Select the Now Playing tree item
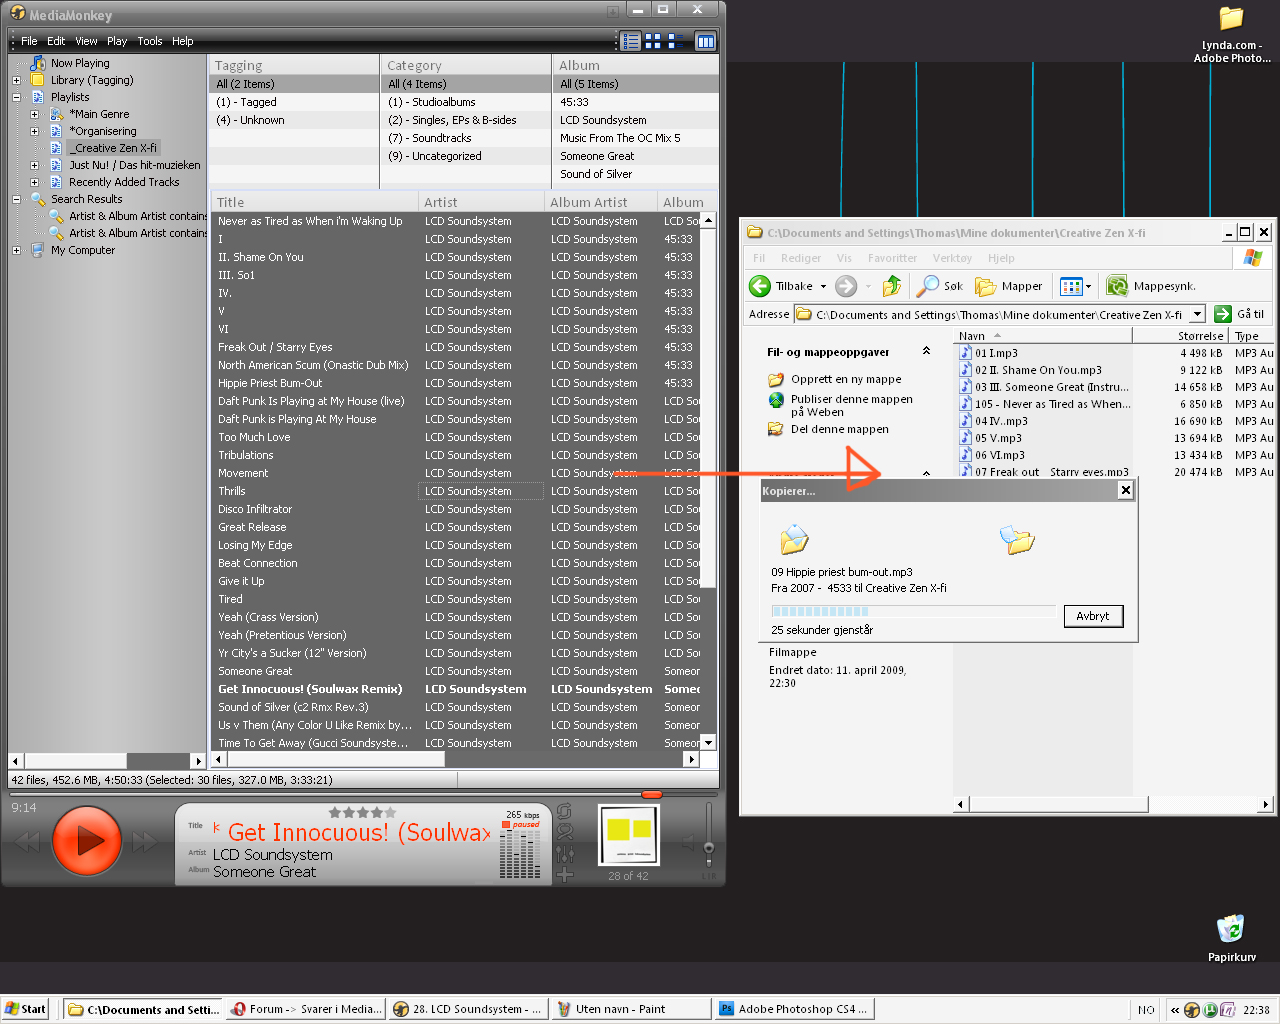 pos(80,63)
